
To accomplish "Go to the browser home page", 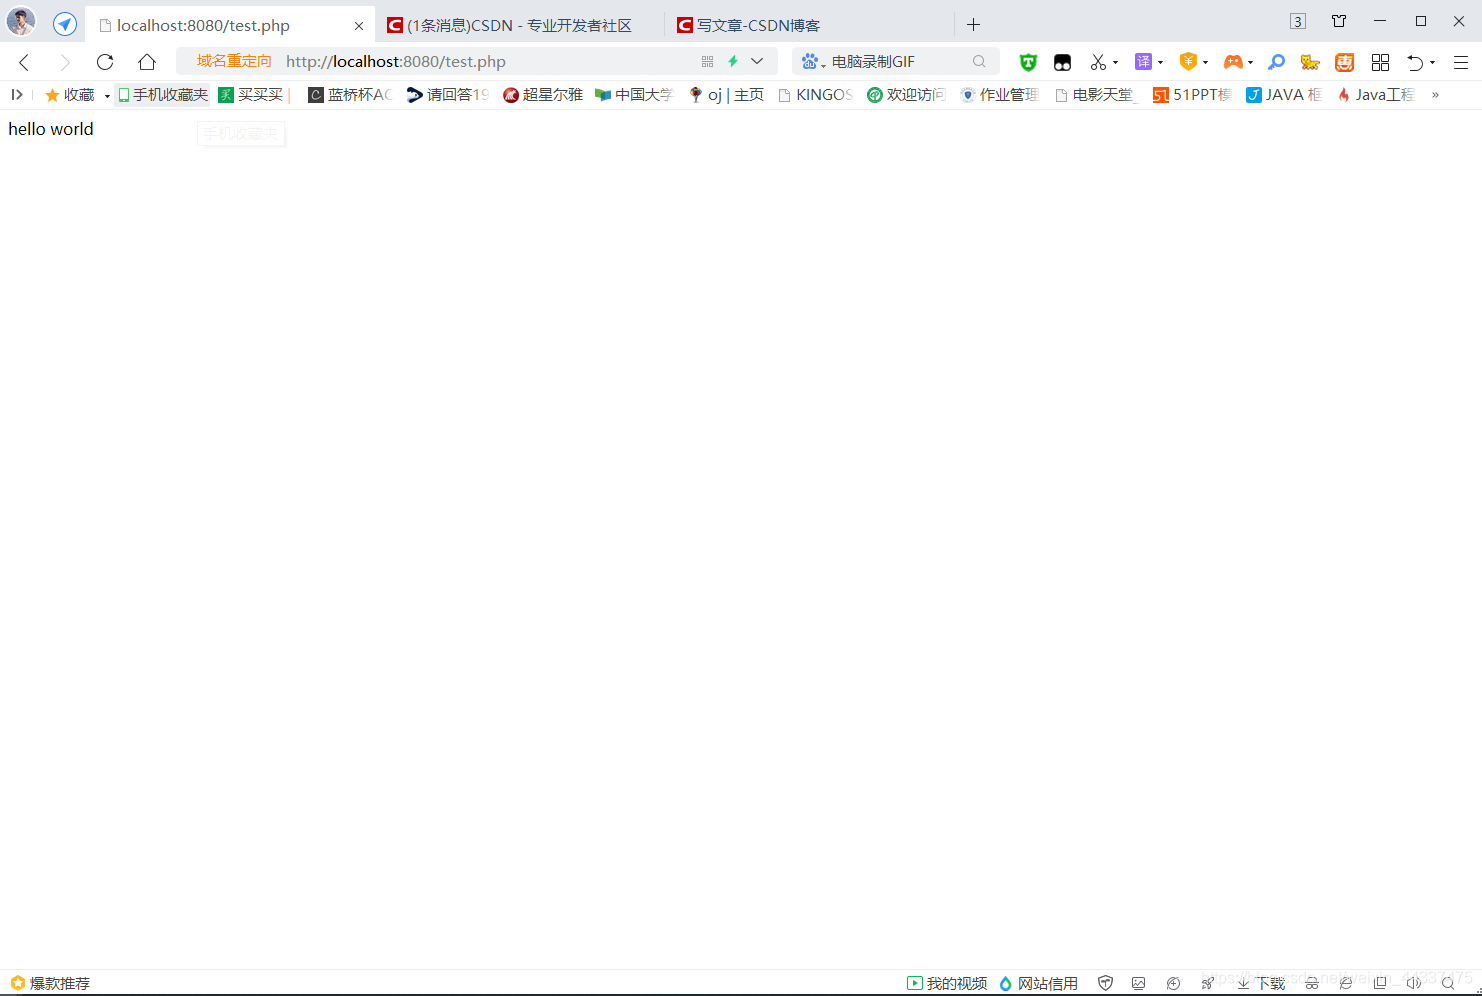I will point(147,62).
